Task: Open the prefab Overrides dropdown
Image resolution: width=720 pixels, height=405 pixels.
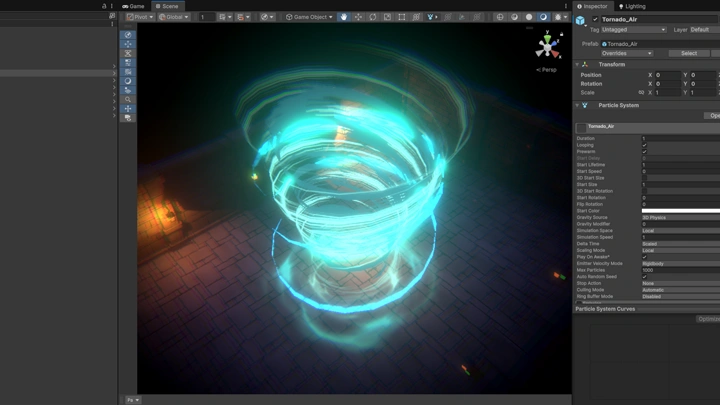Action: (627, 53)
